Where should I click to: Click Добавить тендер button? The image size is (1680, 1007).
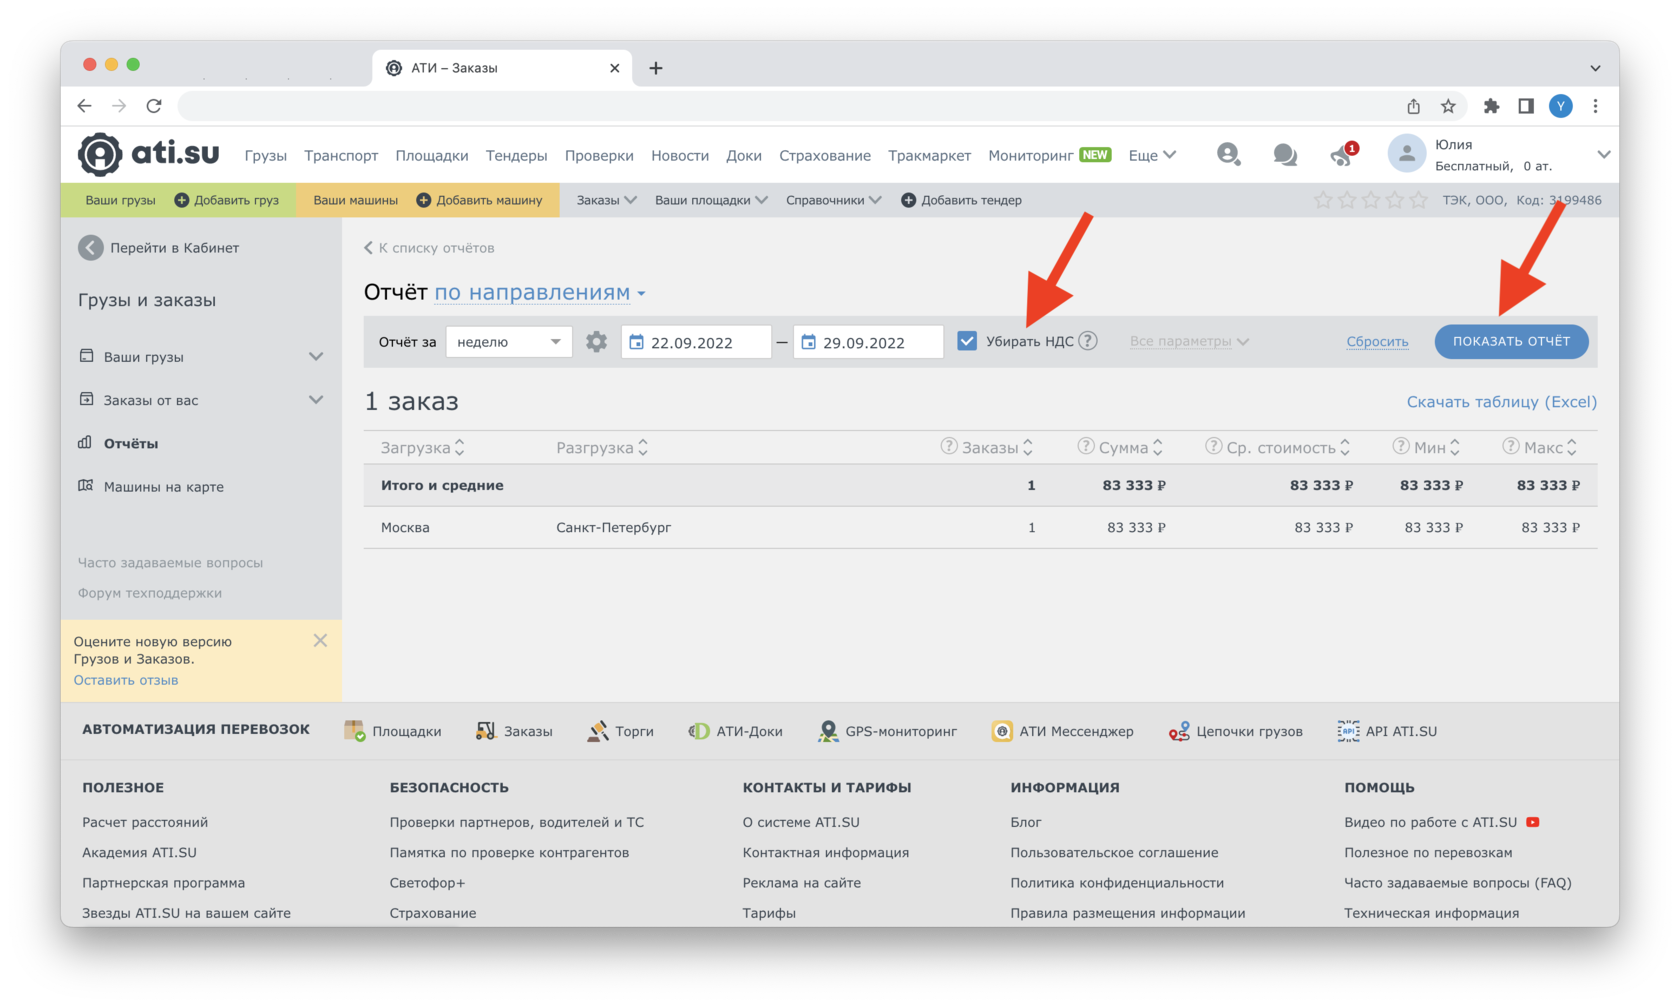coord(961,200)
